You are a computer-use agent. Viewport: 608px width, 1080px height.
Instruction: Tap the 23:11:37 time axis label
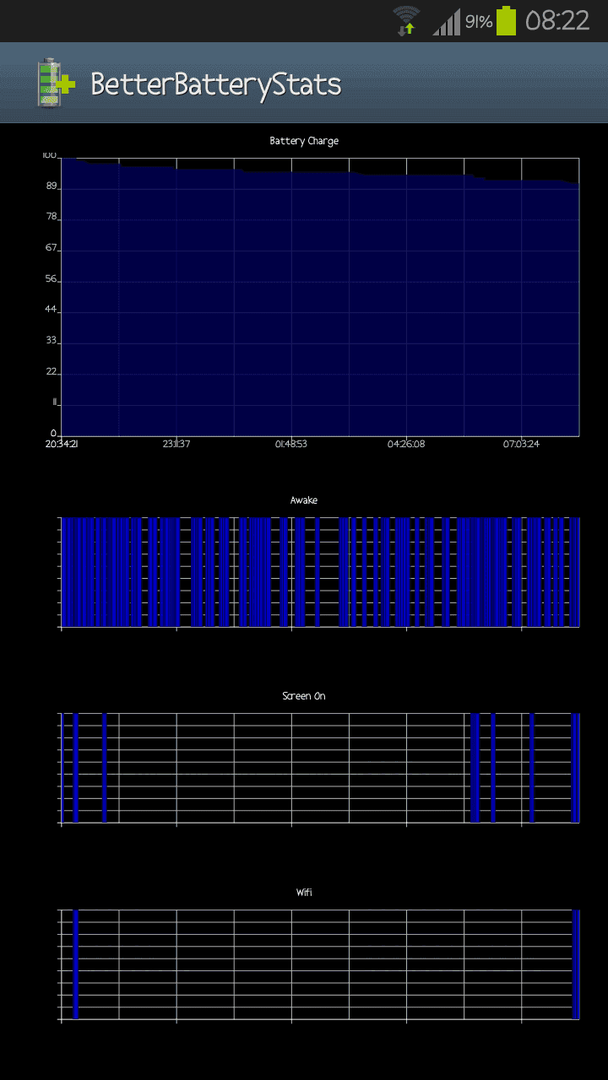[x=176, y=444]
